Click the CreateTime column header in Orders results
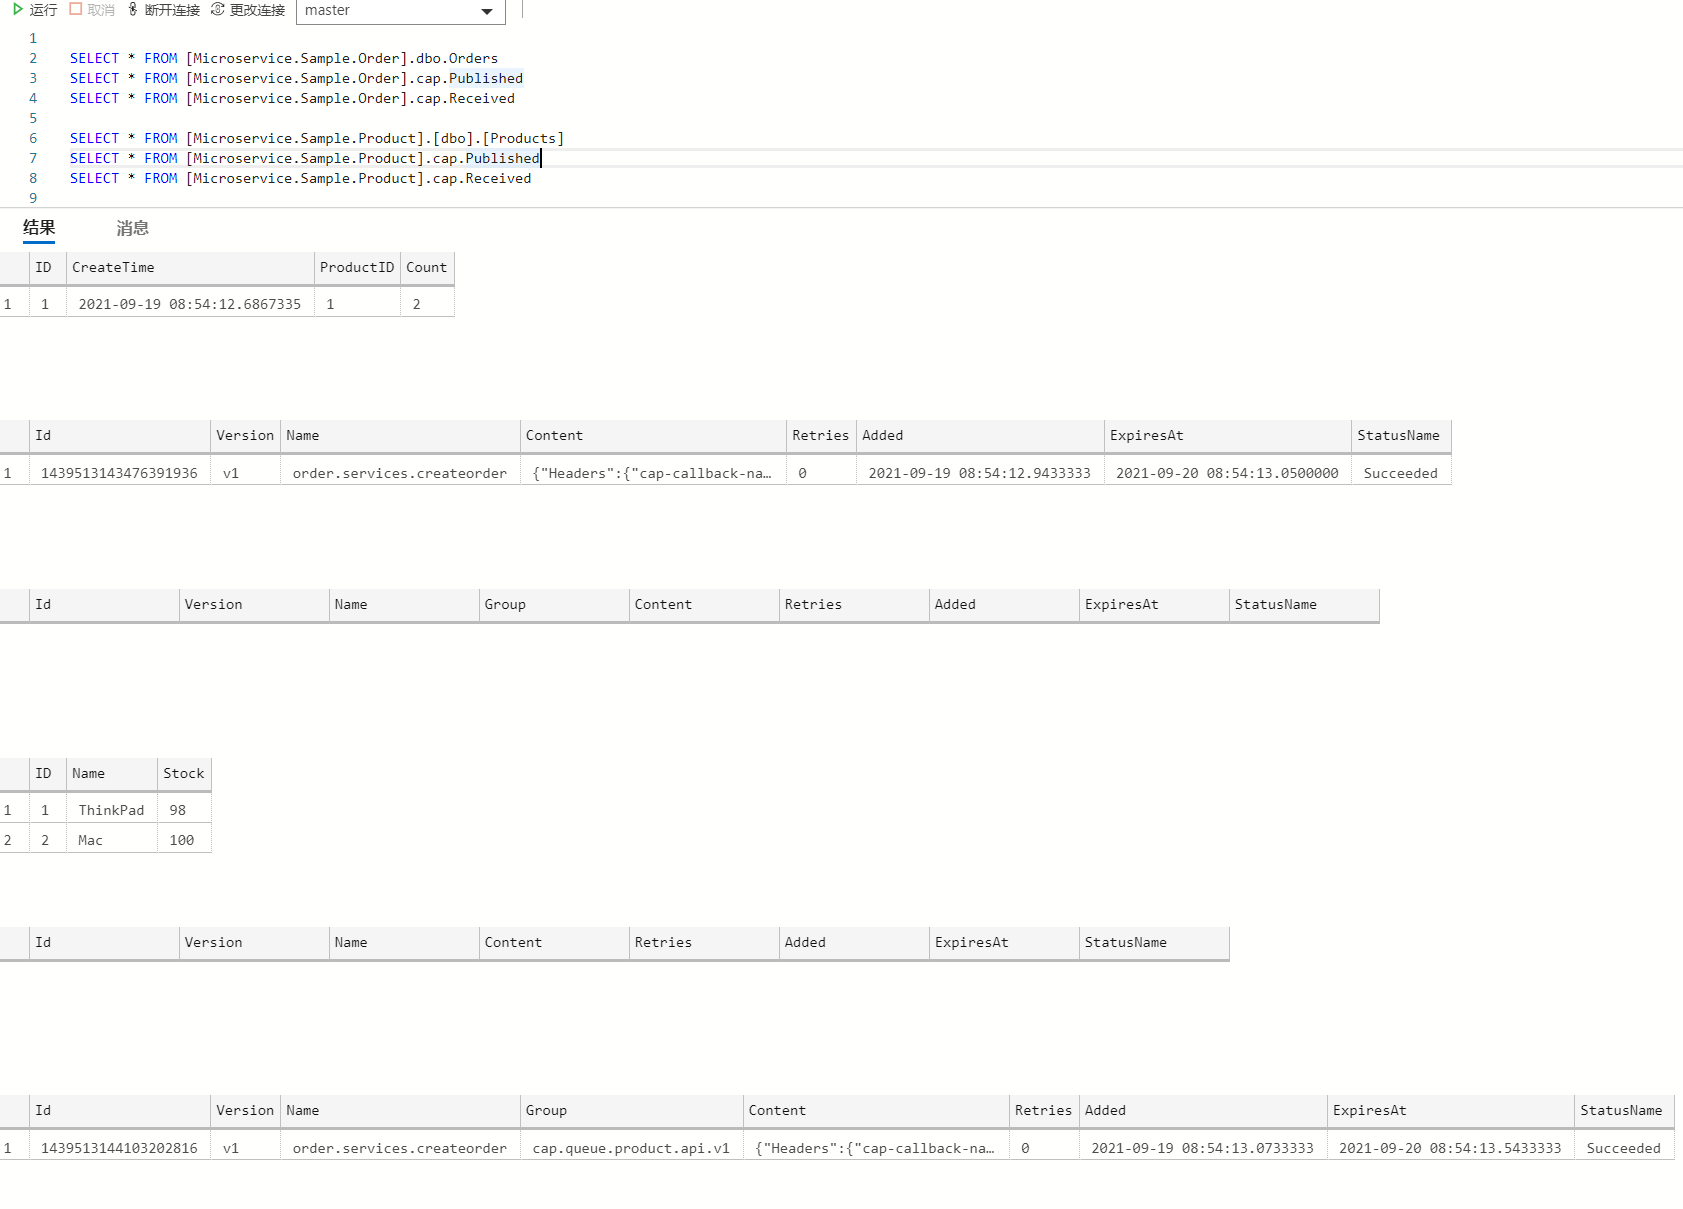This screenshot has height=1209, width=1683. pos(113,268)
